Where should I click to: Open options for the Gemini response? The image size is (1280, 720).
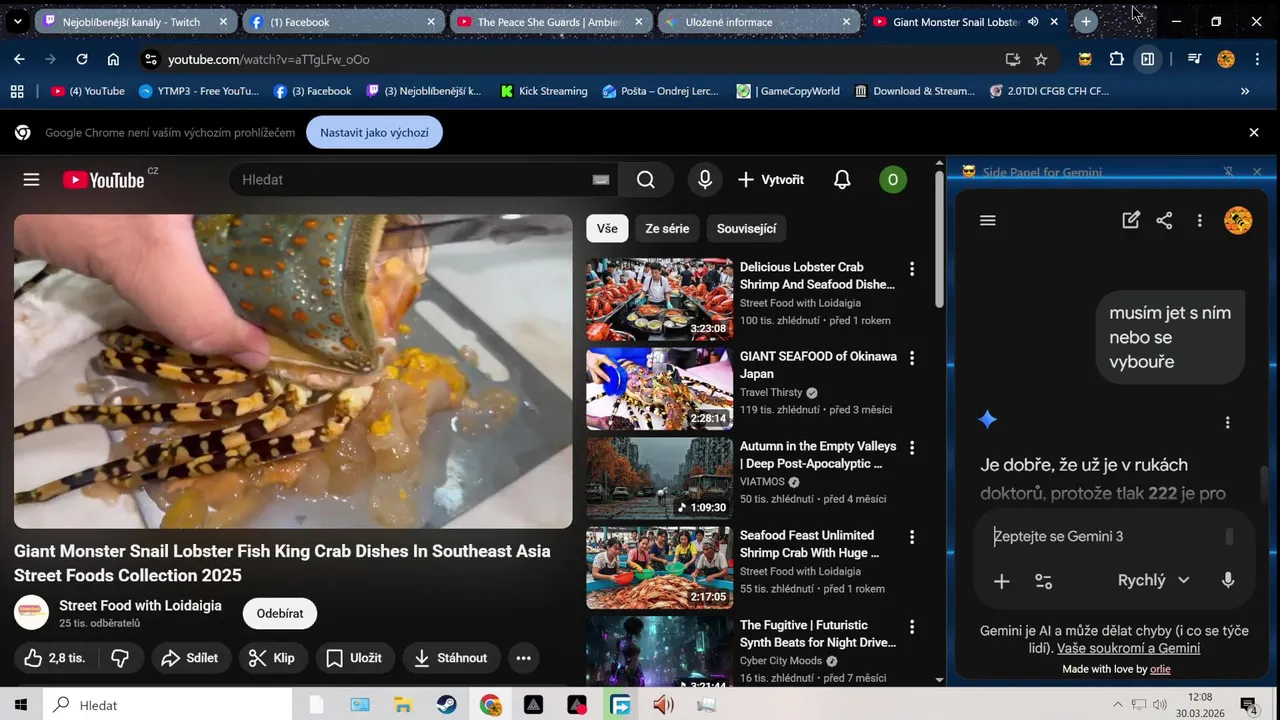pyautogui.click(x=1228, y=422)
